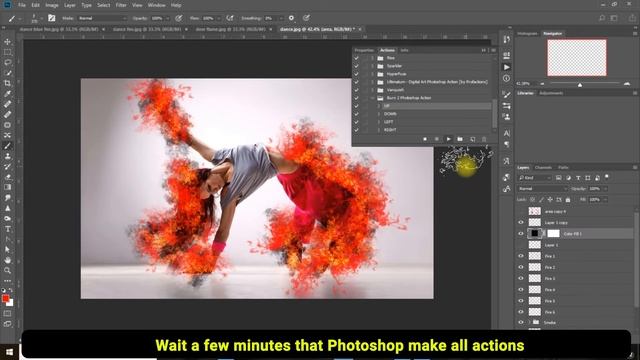Open Windows Start button

(9, 352)
